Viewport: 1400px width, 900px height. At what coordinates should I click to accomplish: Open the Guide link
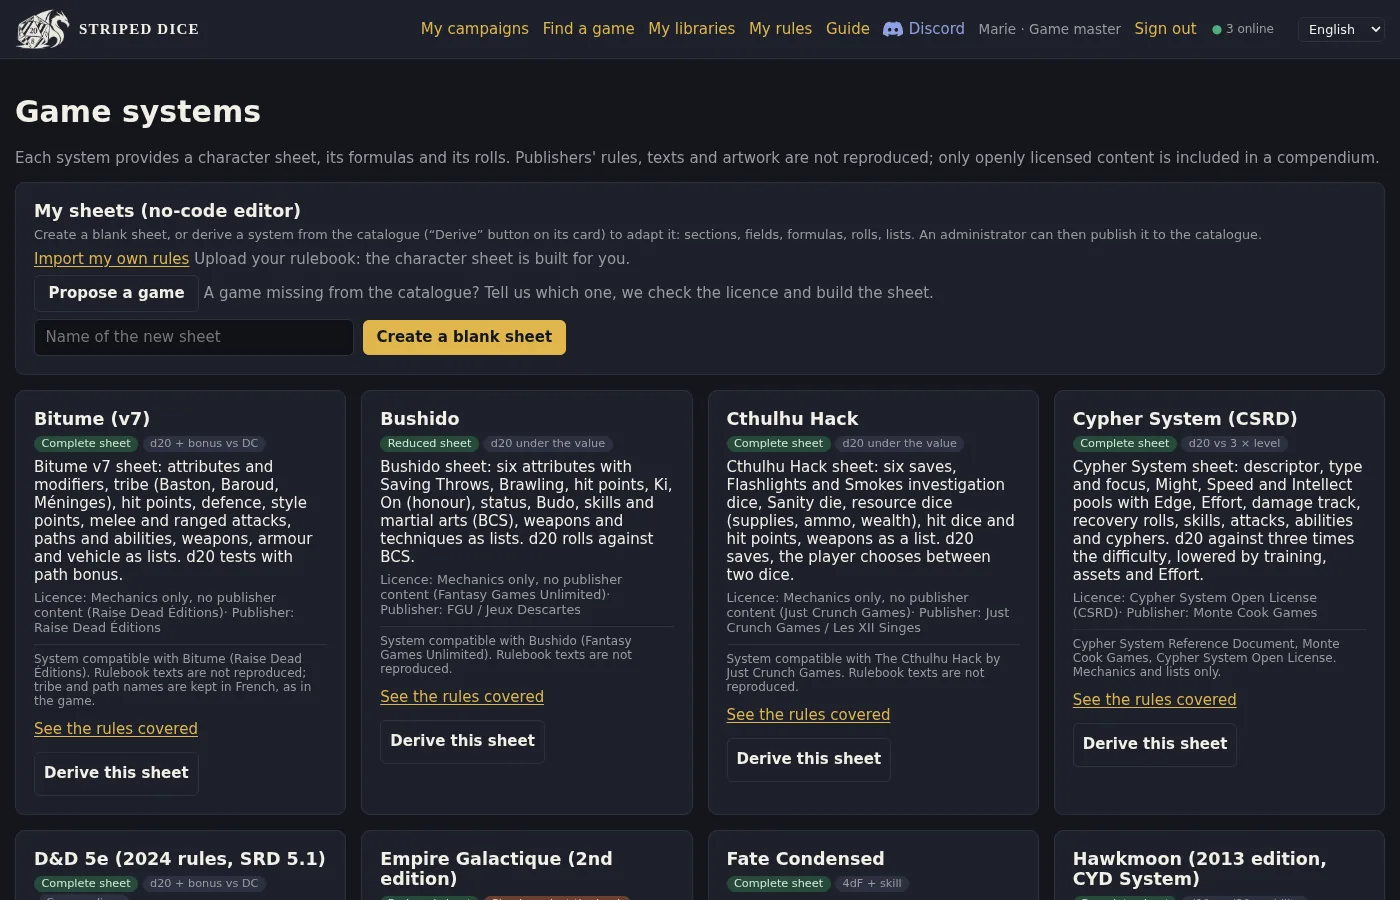(x=848, y=29)
